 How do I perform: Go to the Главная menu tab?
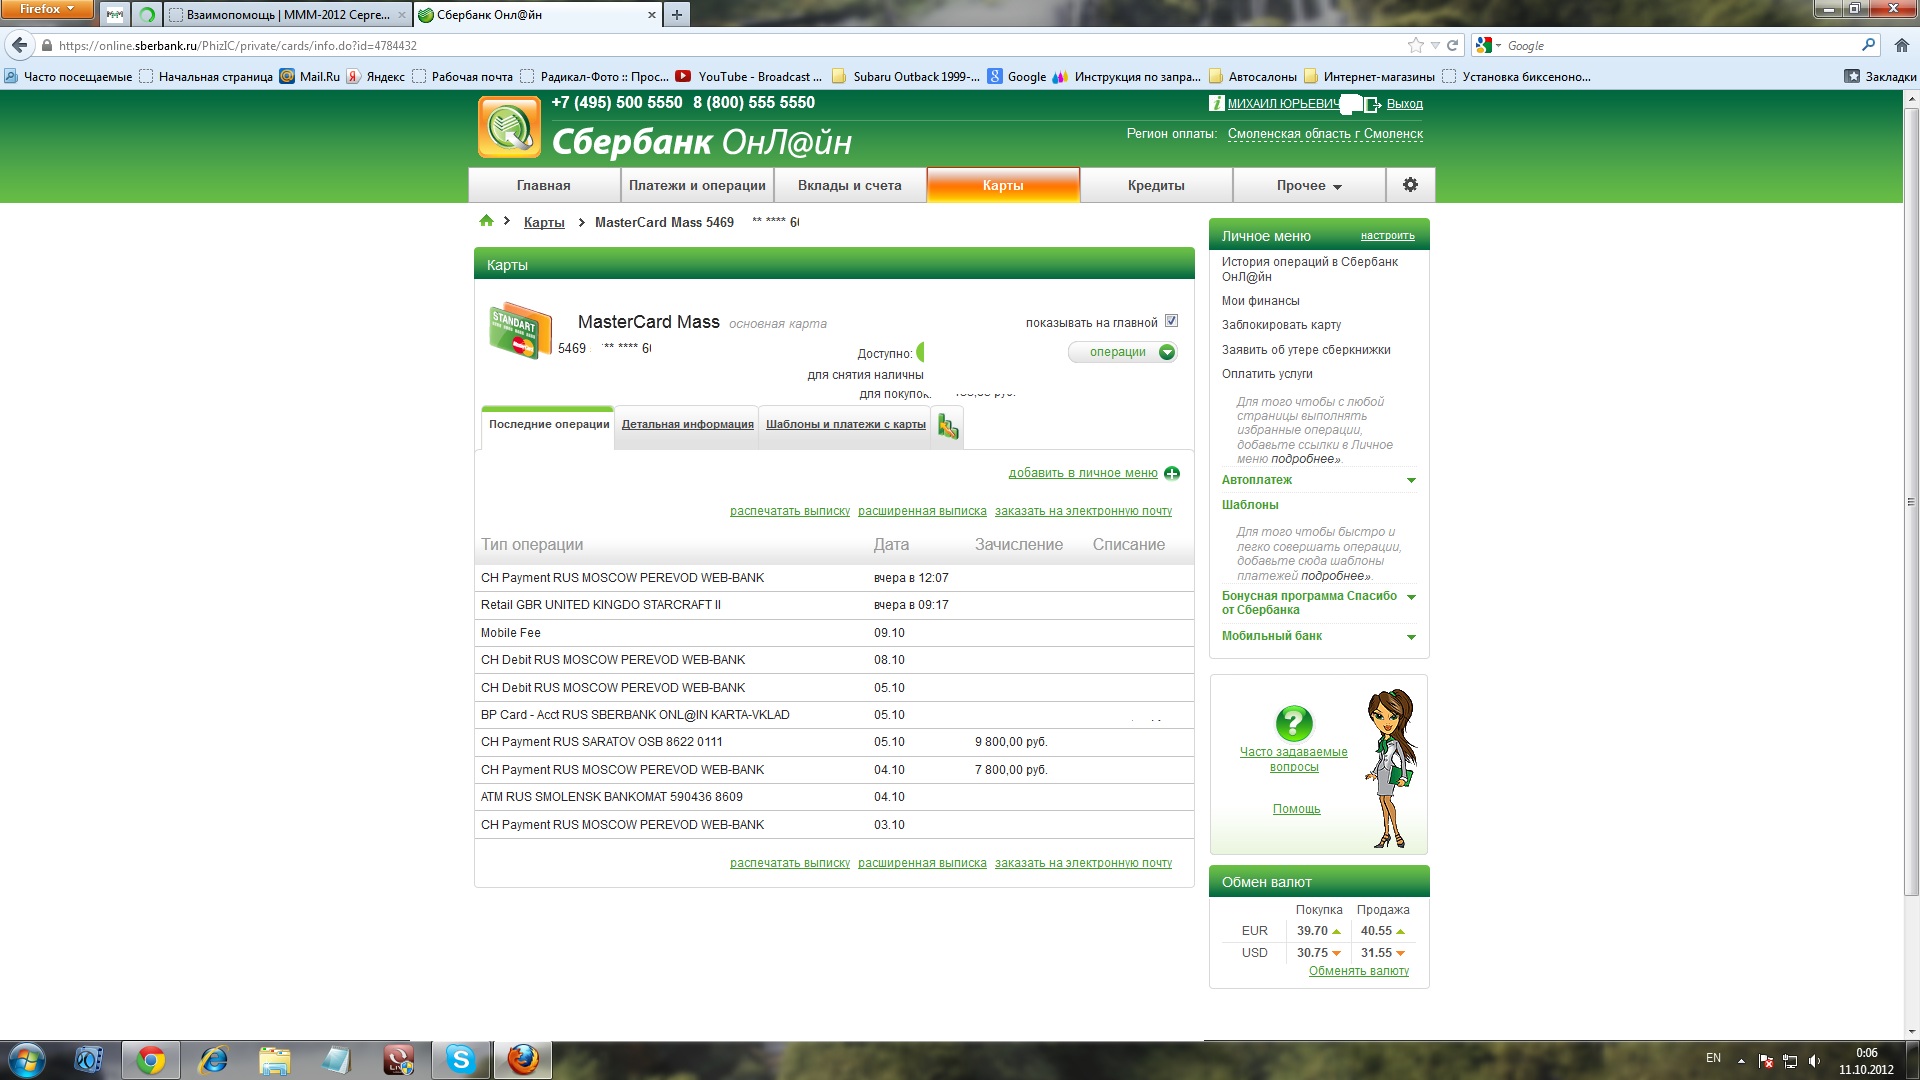click(543, 185)
